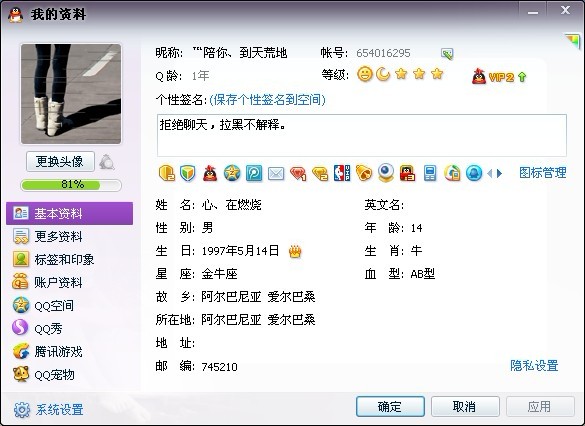Open the 隐私设置 link

[534, 366]
